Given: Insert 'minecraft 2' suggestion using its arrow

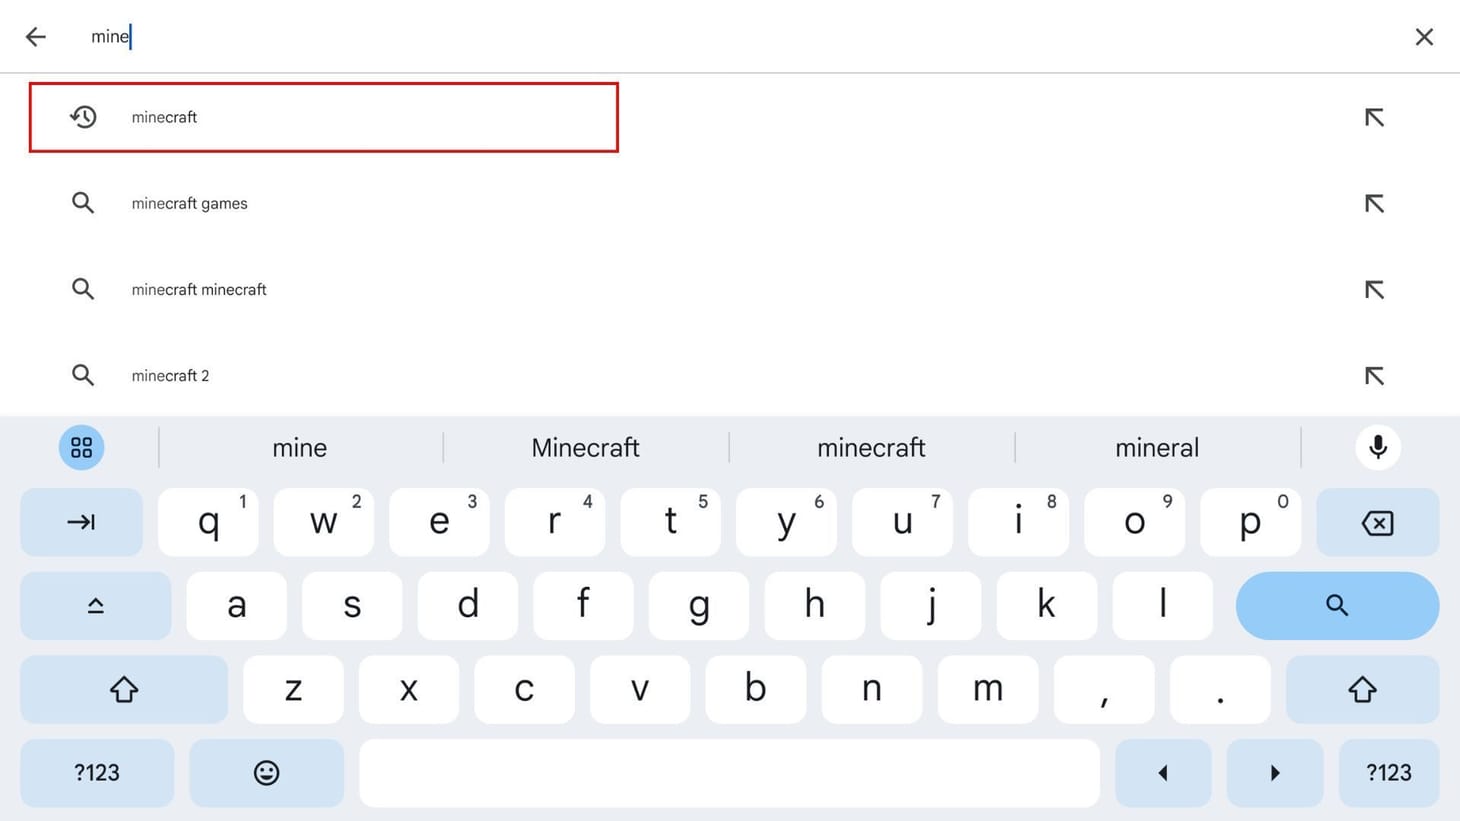Looking at the screenshot, I should tap(1374, 376).
